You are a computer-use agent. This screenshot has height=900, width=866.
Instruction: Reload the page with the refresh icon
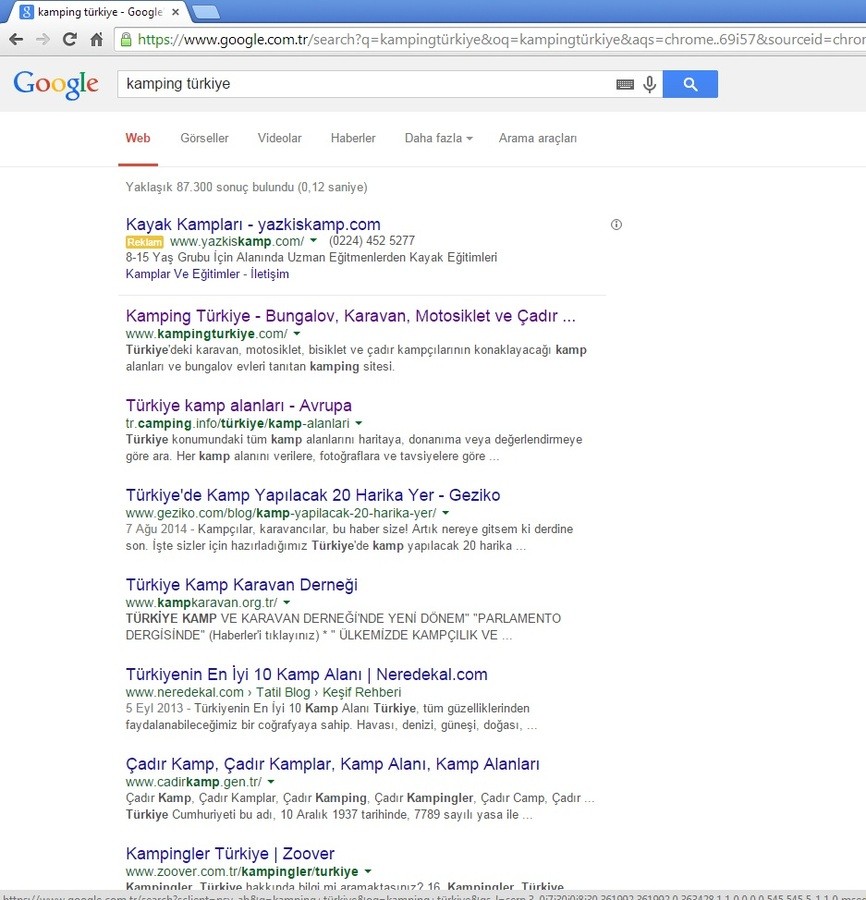[69, 39]
